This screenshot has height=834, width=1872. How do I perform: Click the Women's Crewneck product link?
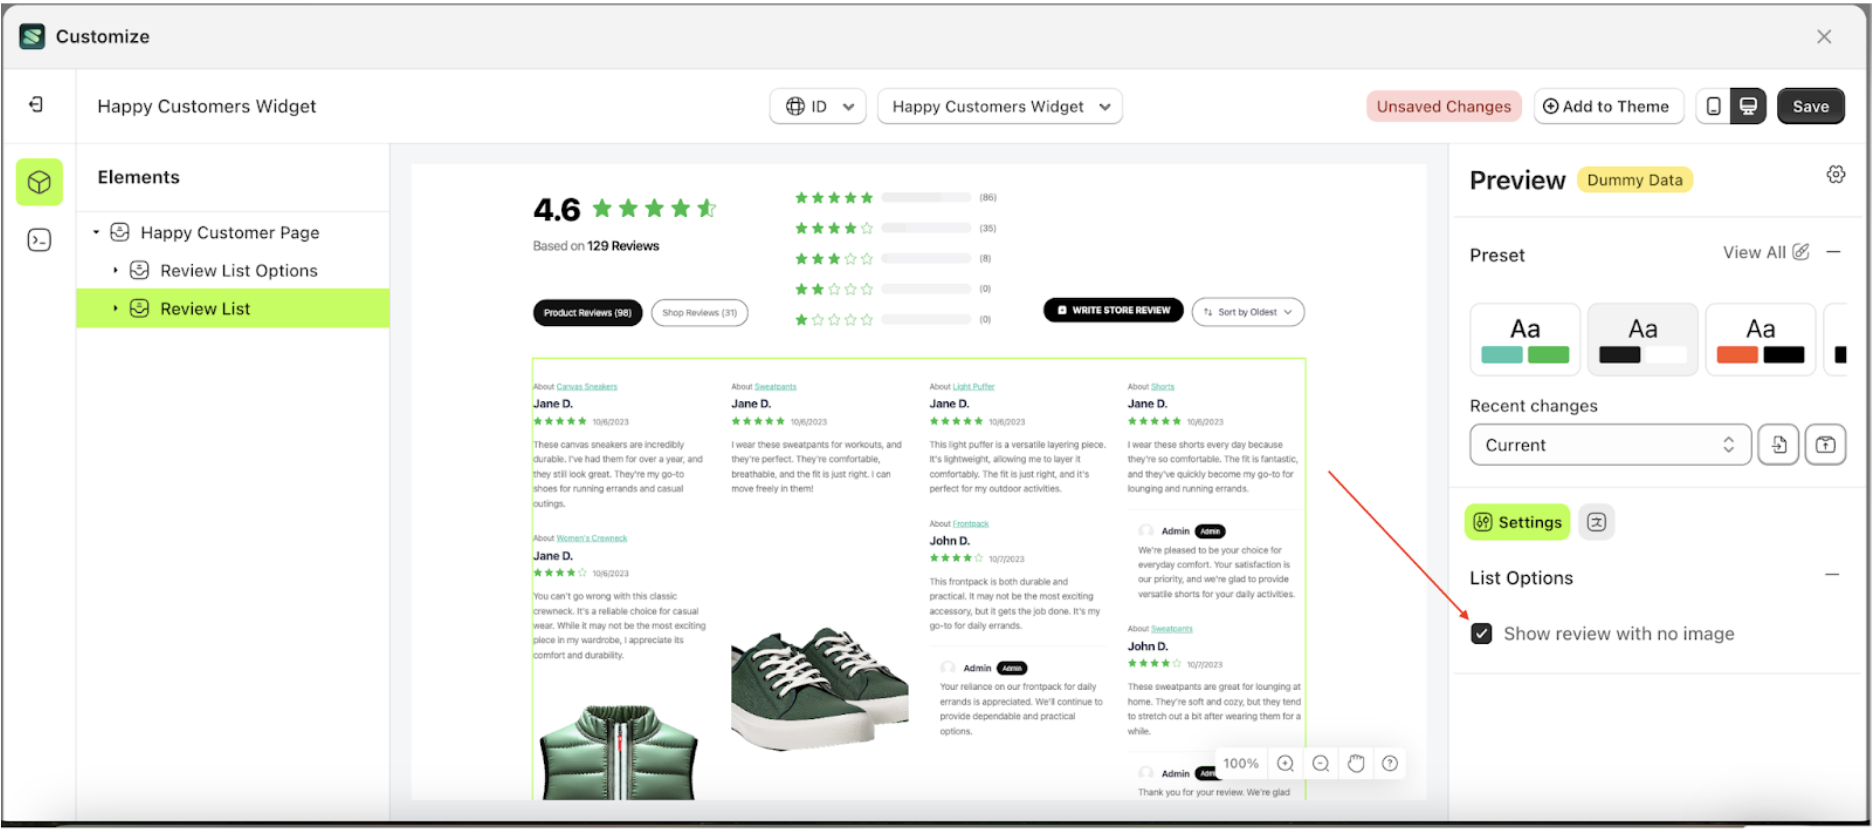(591, 539)
